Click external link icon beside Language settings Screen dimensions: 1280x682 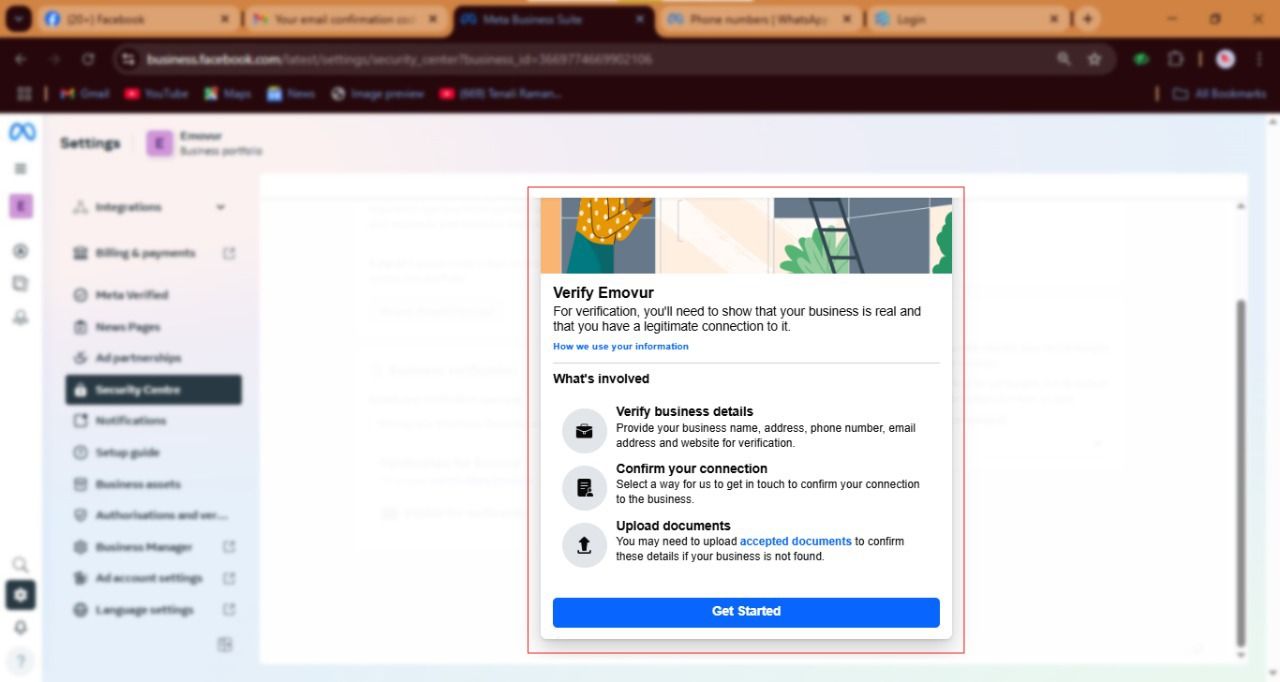click(x=229, y=610)
